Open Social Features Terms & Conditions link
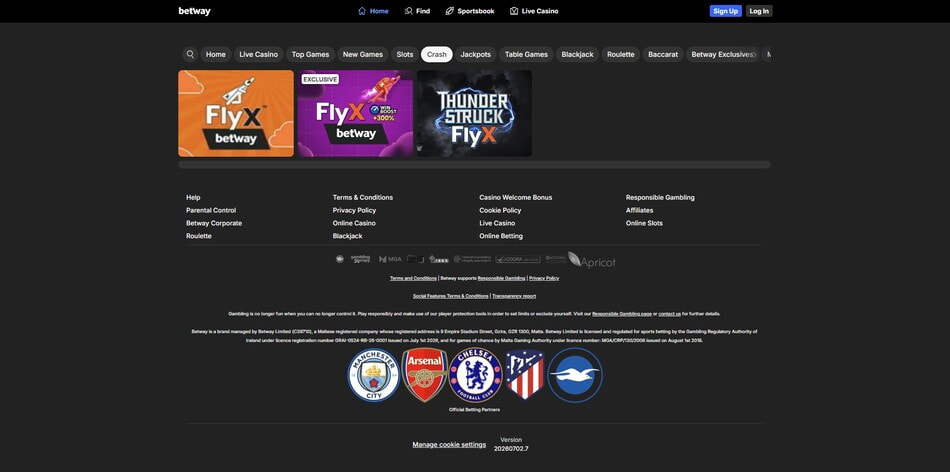The image size is (950, 472). [451, 296]
